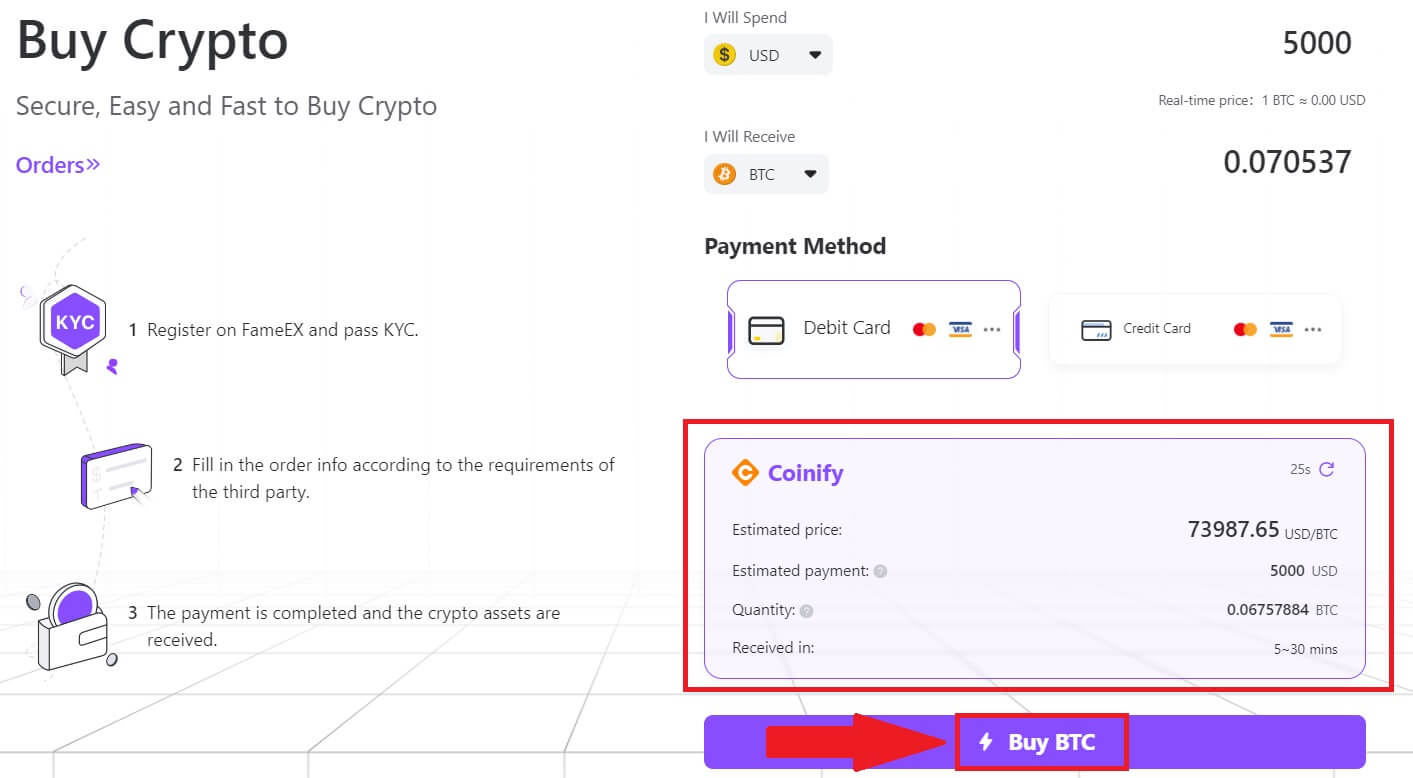The height and width of the screenshot is (778, 1413).
Task: Click the credit card illustration icon
Action: (x=1095, y=328)
